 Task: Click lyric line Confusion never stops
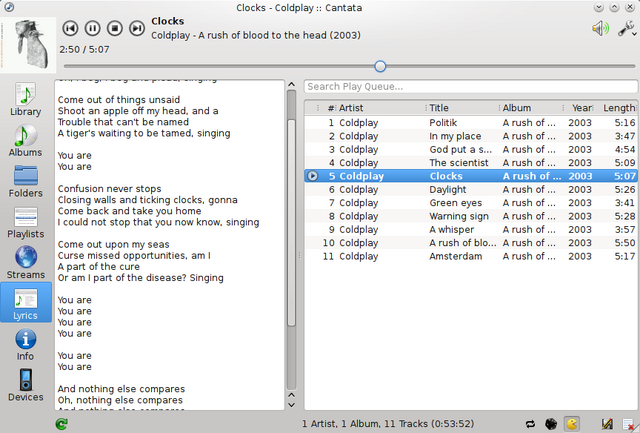pos(109,189)
